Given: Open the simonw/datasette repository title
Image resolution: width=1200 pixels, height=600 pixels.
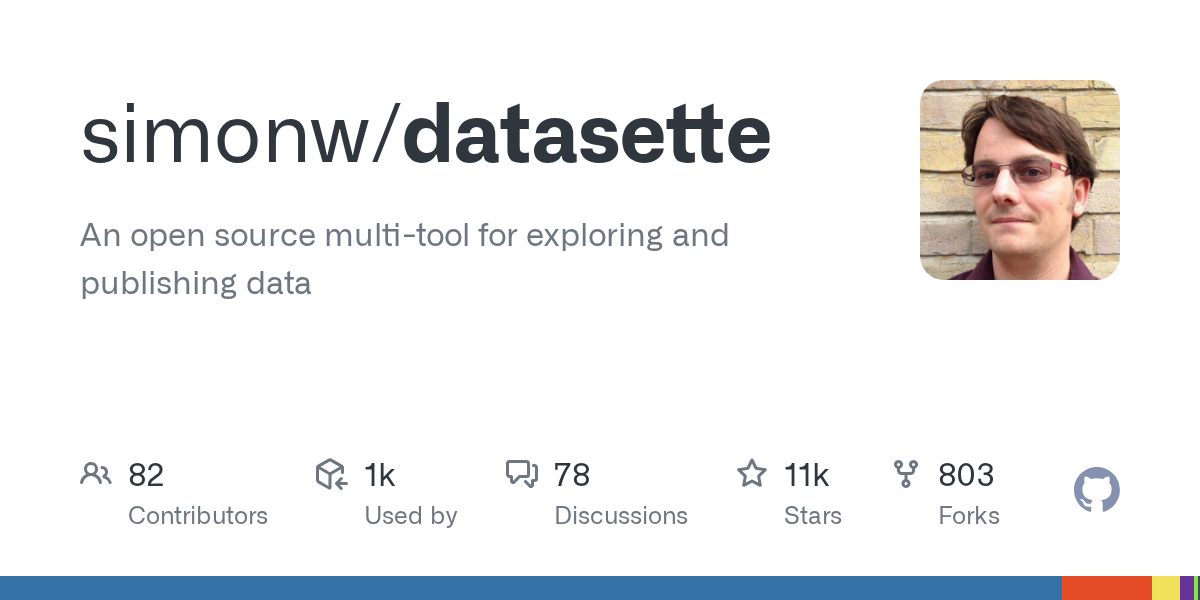Looking at the screenshot, I should 426,135.
